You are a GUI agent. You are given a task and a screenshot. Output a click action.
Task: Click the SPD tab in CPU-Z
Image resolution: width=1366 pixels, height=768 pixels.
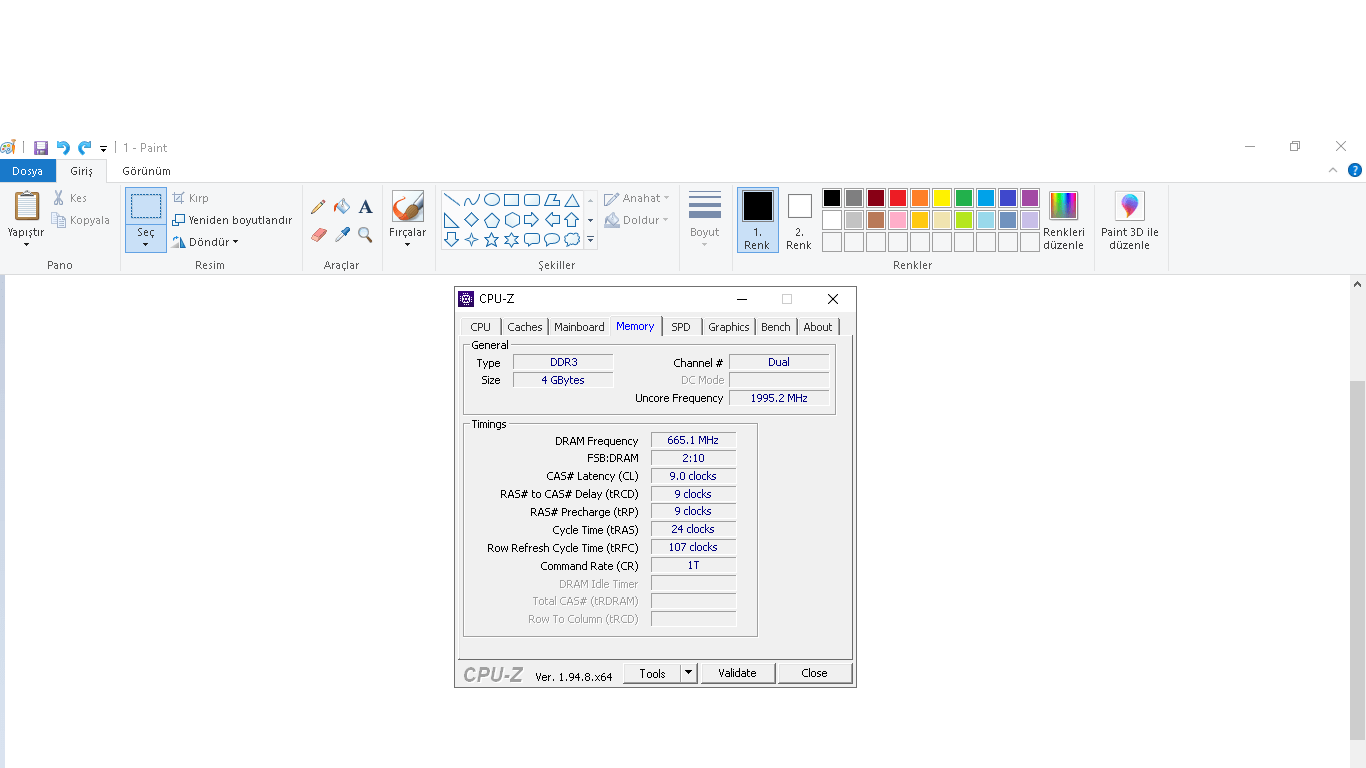[681, 327]
